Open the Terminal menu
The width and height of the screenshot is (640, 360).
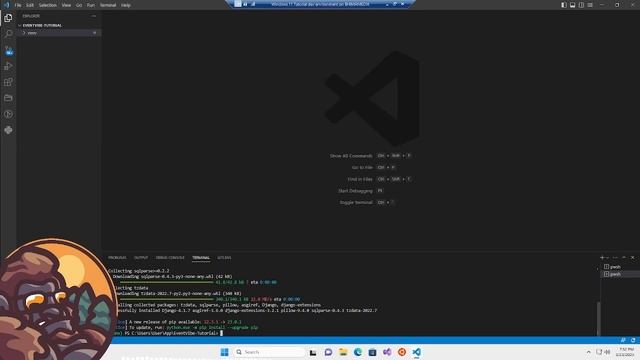pyautogui.click(x=108, y=5)
